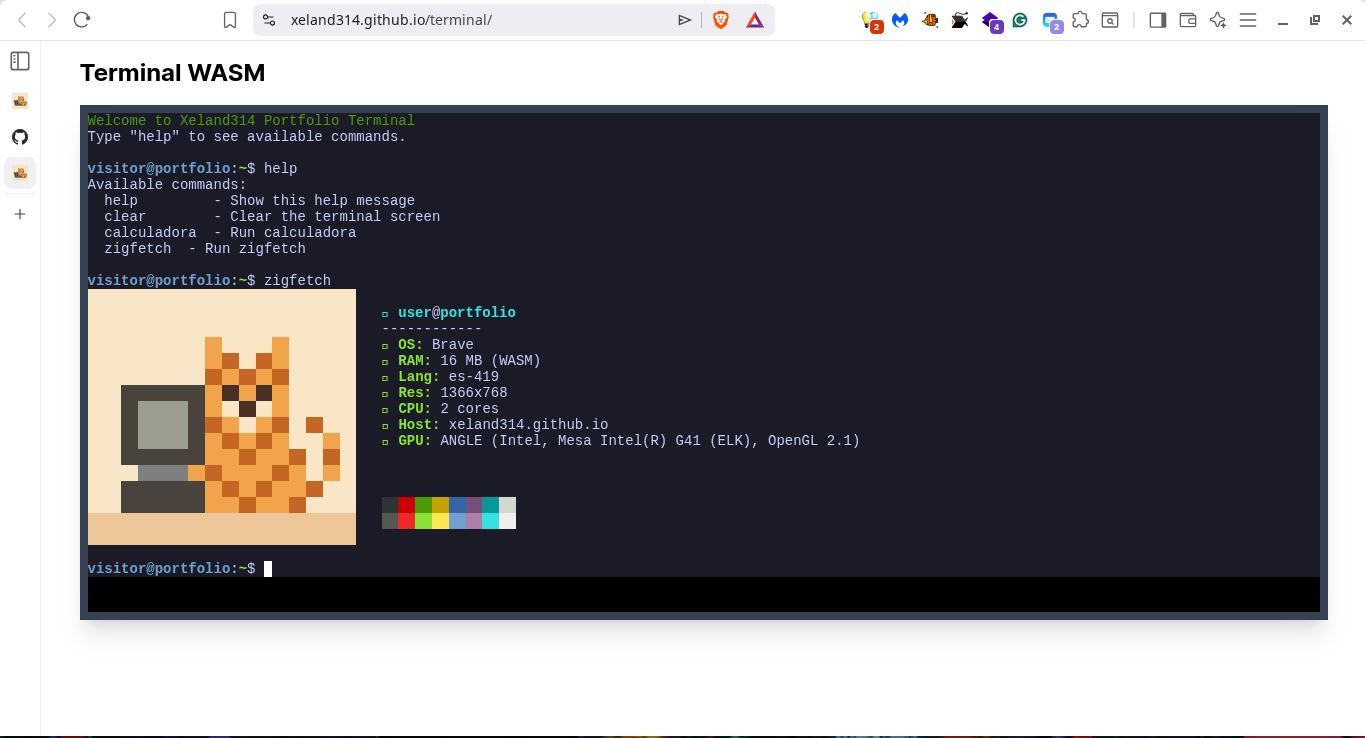The image size is (1365, 738).
Task: Open the Customize and control menu
Action: pyautogui.click(x=1246, y=19)
